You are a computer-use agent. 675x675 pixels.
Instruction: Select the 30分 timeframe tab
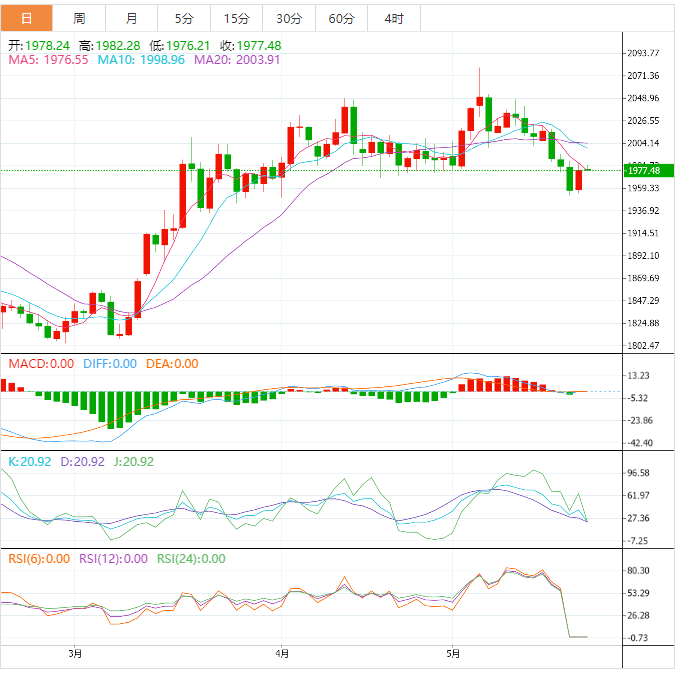pos(288,18)
